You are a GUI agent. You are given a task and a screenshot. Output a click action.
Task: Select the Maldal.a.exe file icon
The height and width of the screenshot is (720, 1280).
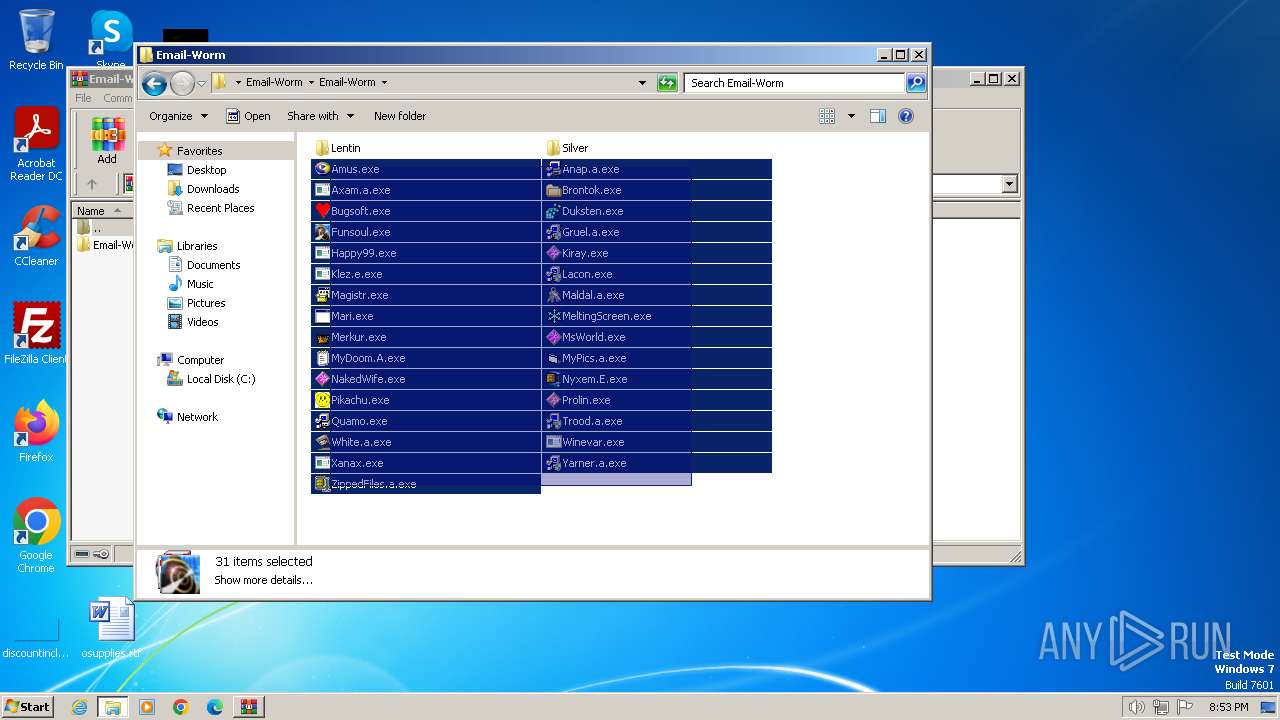pos(553,295)
